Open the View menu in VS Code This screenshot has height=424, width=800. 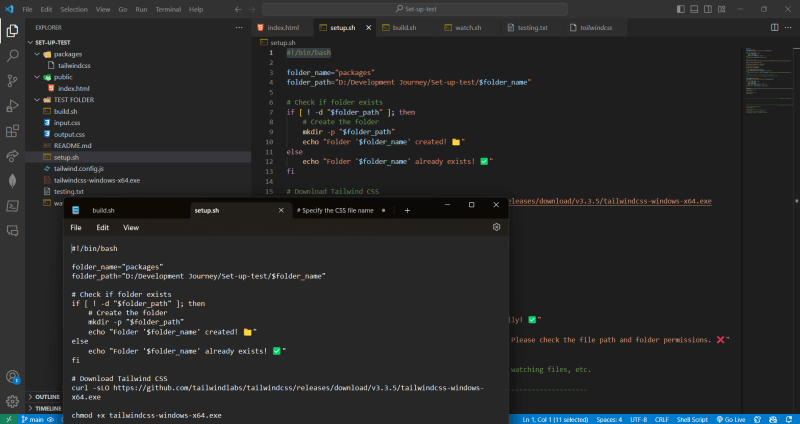pyautogui.click(x=103, y=9)
